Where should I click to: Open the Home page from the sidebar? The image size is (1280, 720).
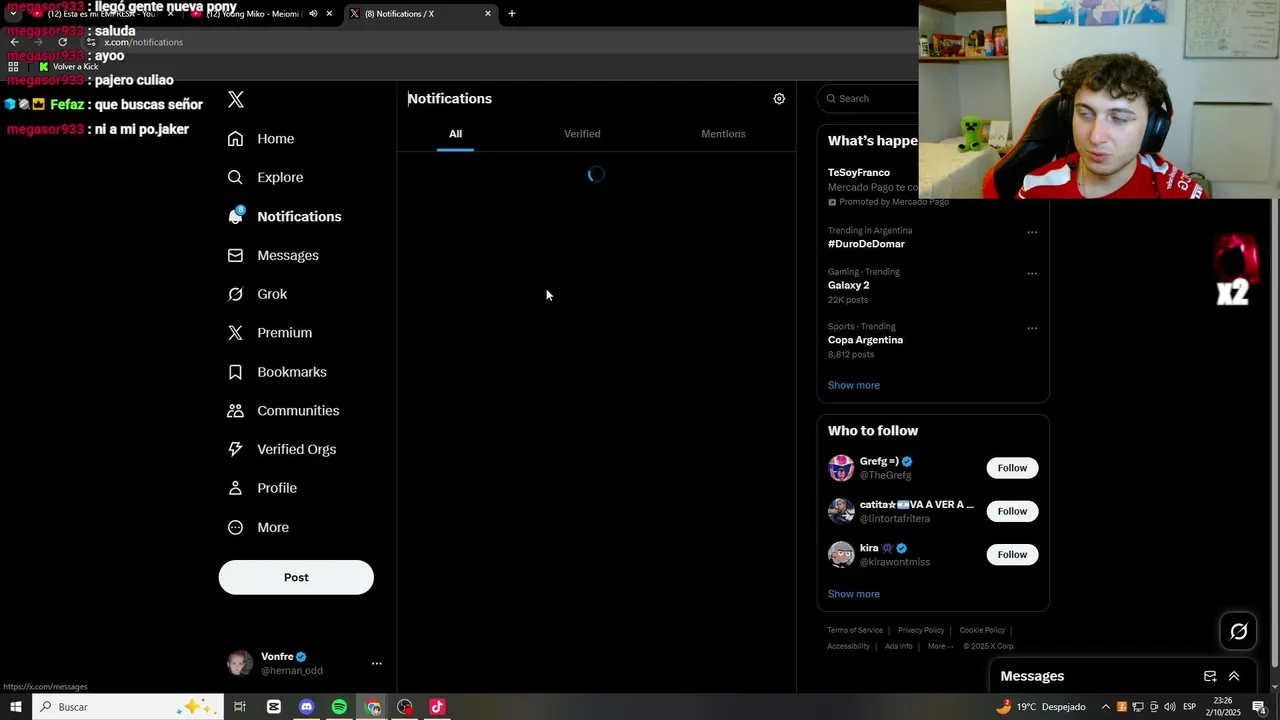pos(261,138)
